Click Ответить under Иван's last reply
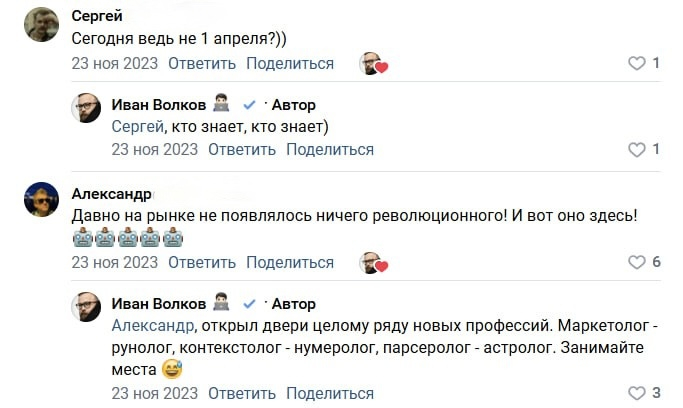The width and height of the screenshot is (683, 408). tap(241, 393)
